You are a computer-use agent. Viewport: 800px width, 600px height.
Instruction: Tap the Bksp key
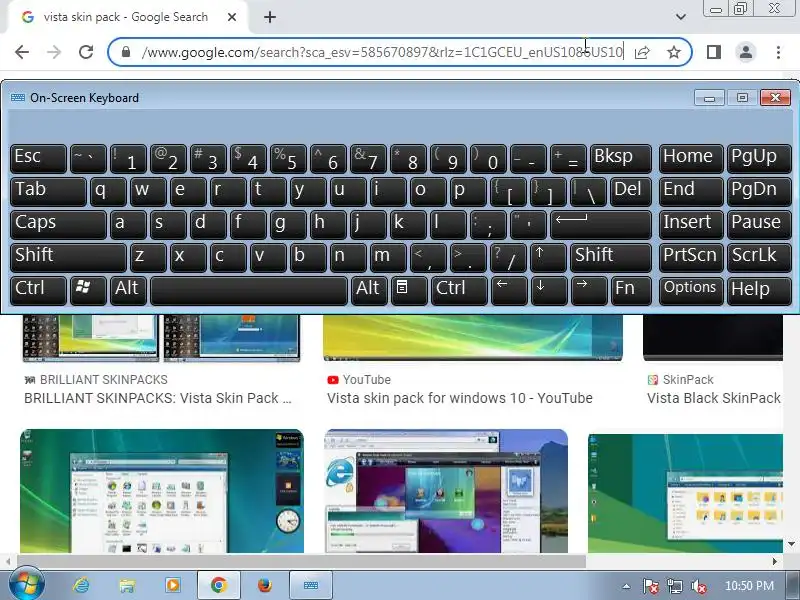point(620,159)
